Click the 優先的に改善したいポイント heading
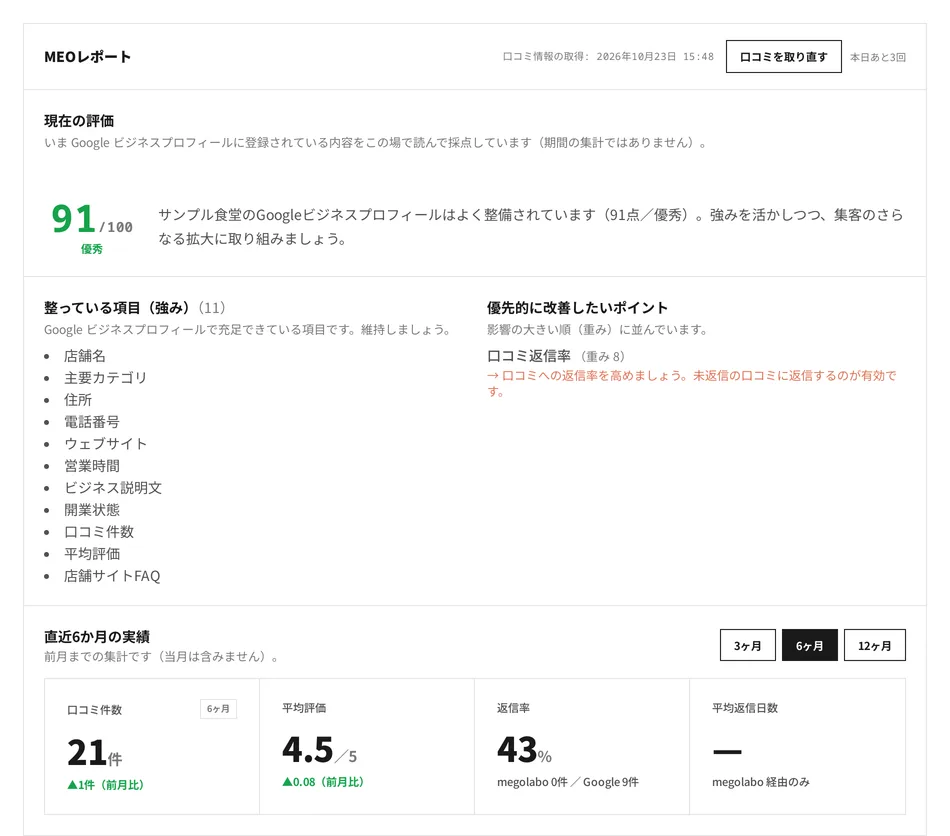The image size is (950, 836). pos(577,308)
